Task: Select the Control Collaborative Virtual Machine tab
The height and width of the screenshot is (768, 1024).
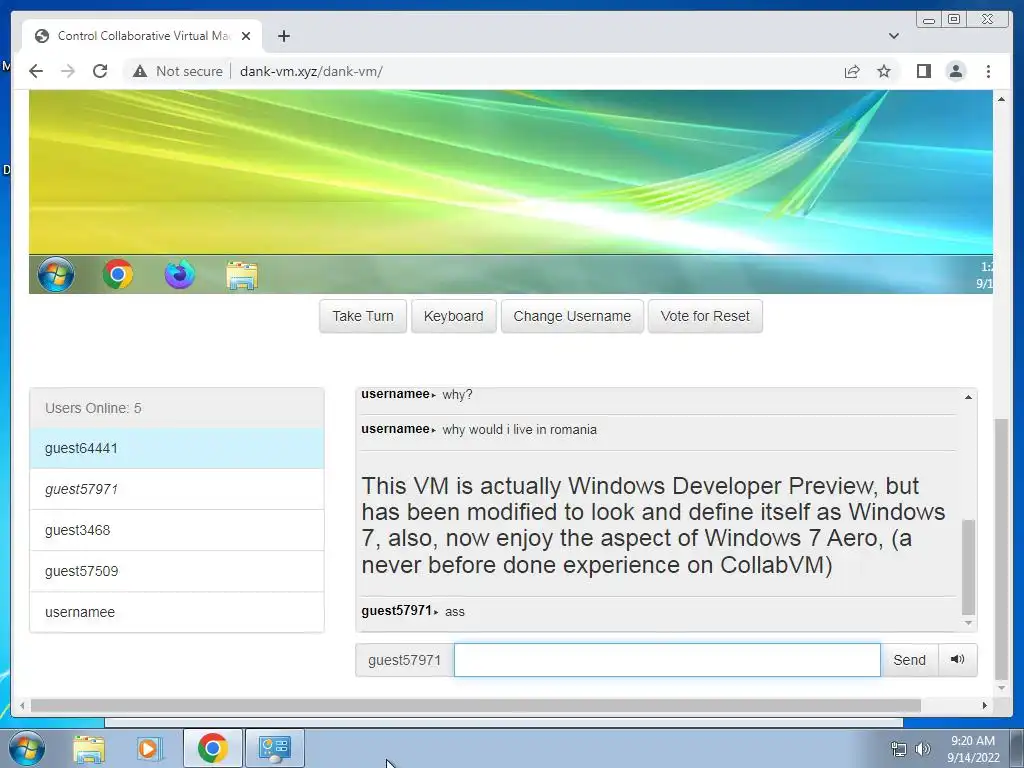Action: pos(142,36)
